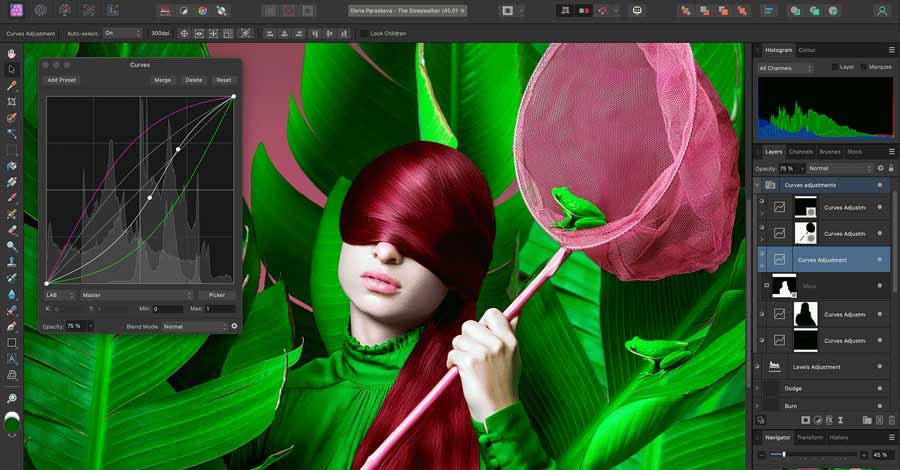Toggle visibility of Levels Adjustment layer

758,367
